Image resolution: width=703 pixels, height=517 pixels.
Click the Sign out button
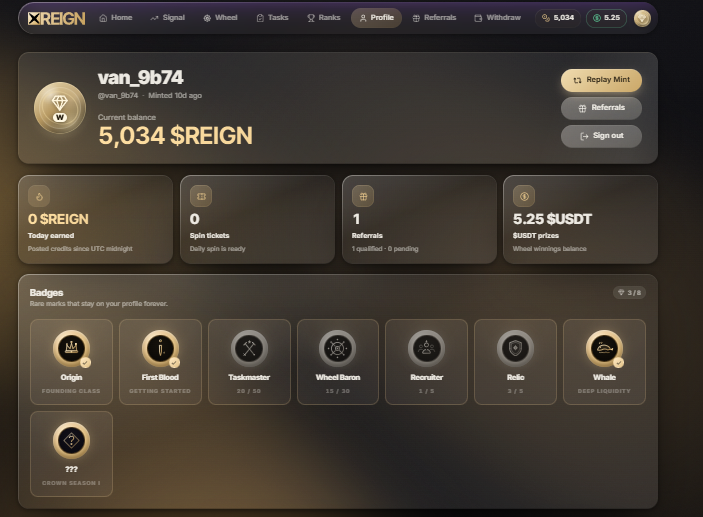click(x=601, y=136)
